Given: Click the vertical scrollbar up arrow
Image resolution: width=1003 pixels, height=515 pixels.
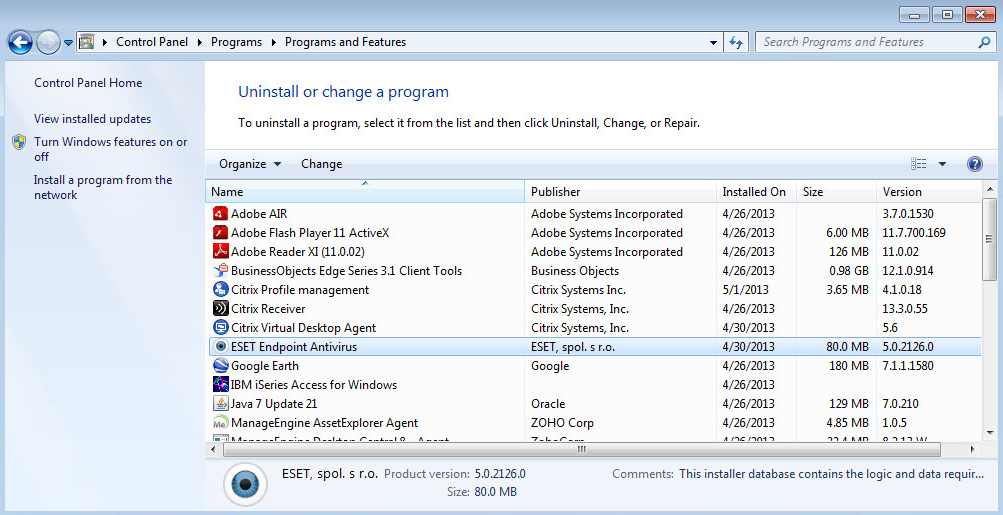Looking at the screenshot, I should pyautogui.click(x=990, y=189).
